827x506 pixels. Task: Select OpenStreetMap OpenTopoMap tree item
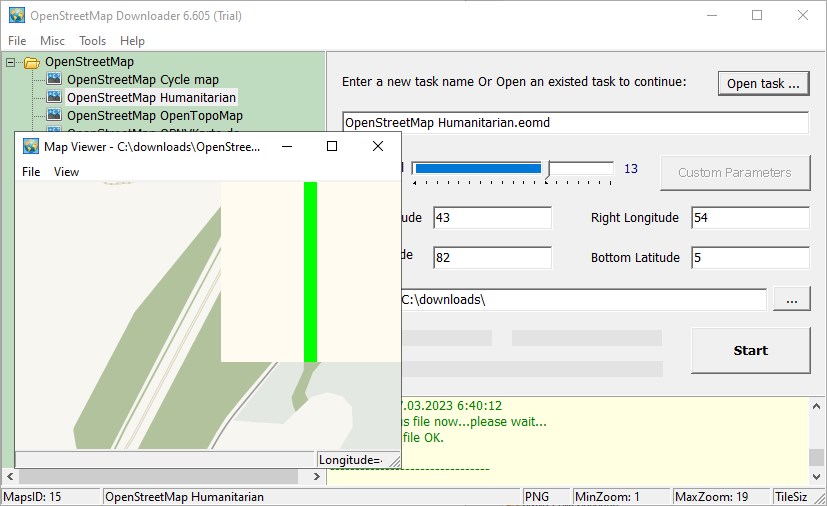155,116
